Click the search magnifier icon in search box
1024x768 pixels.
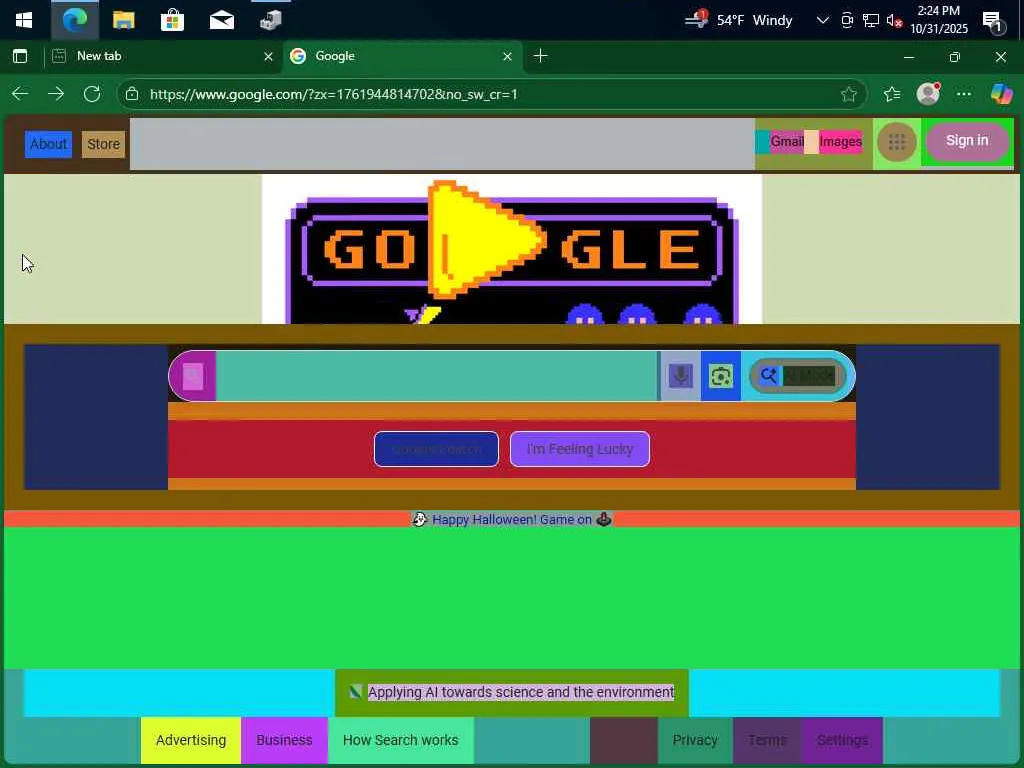[x=193, y=377]
